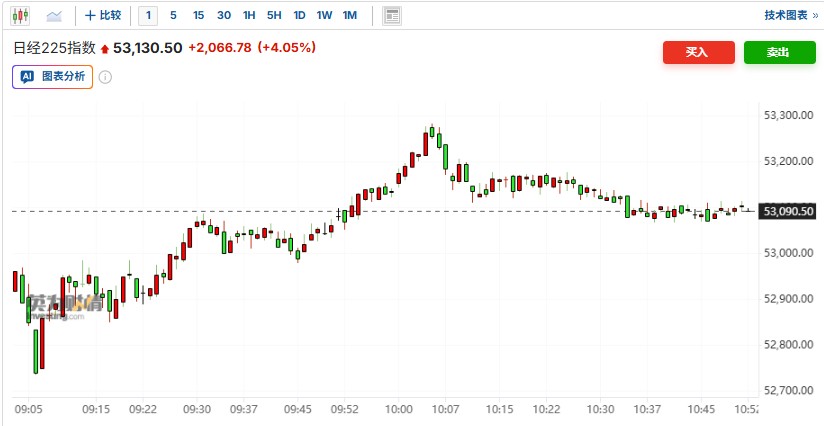824x426 pixels.
Task: Click the double-chevron next to 技术图表
Action: click(814, 15)
